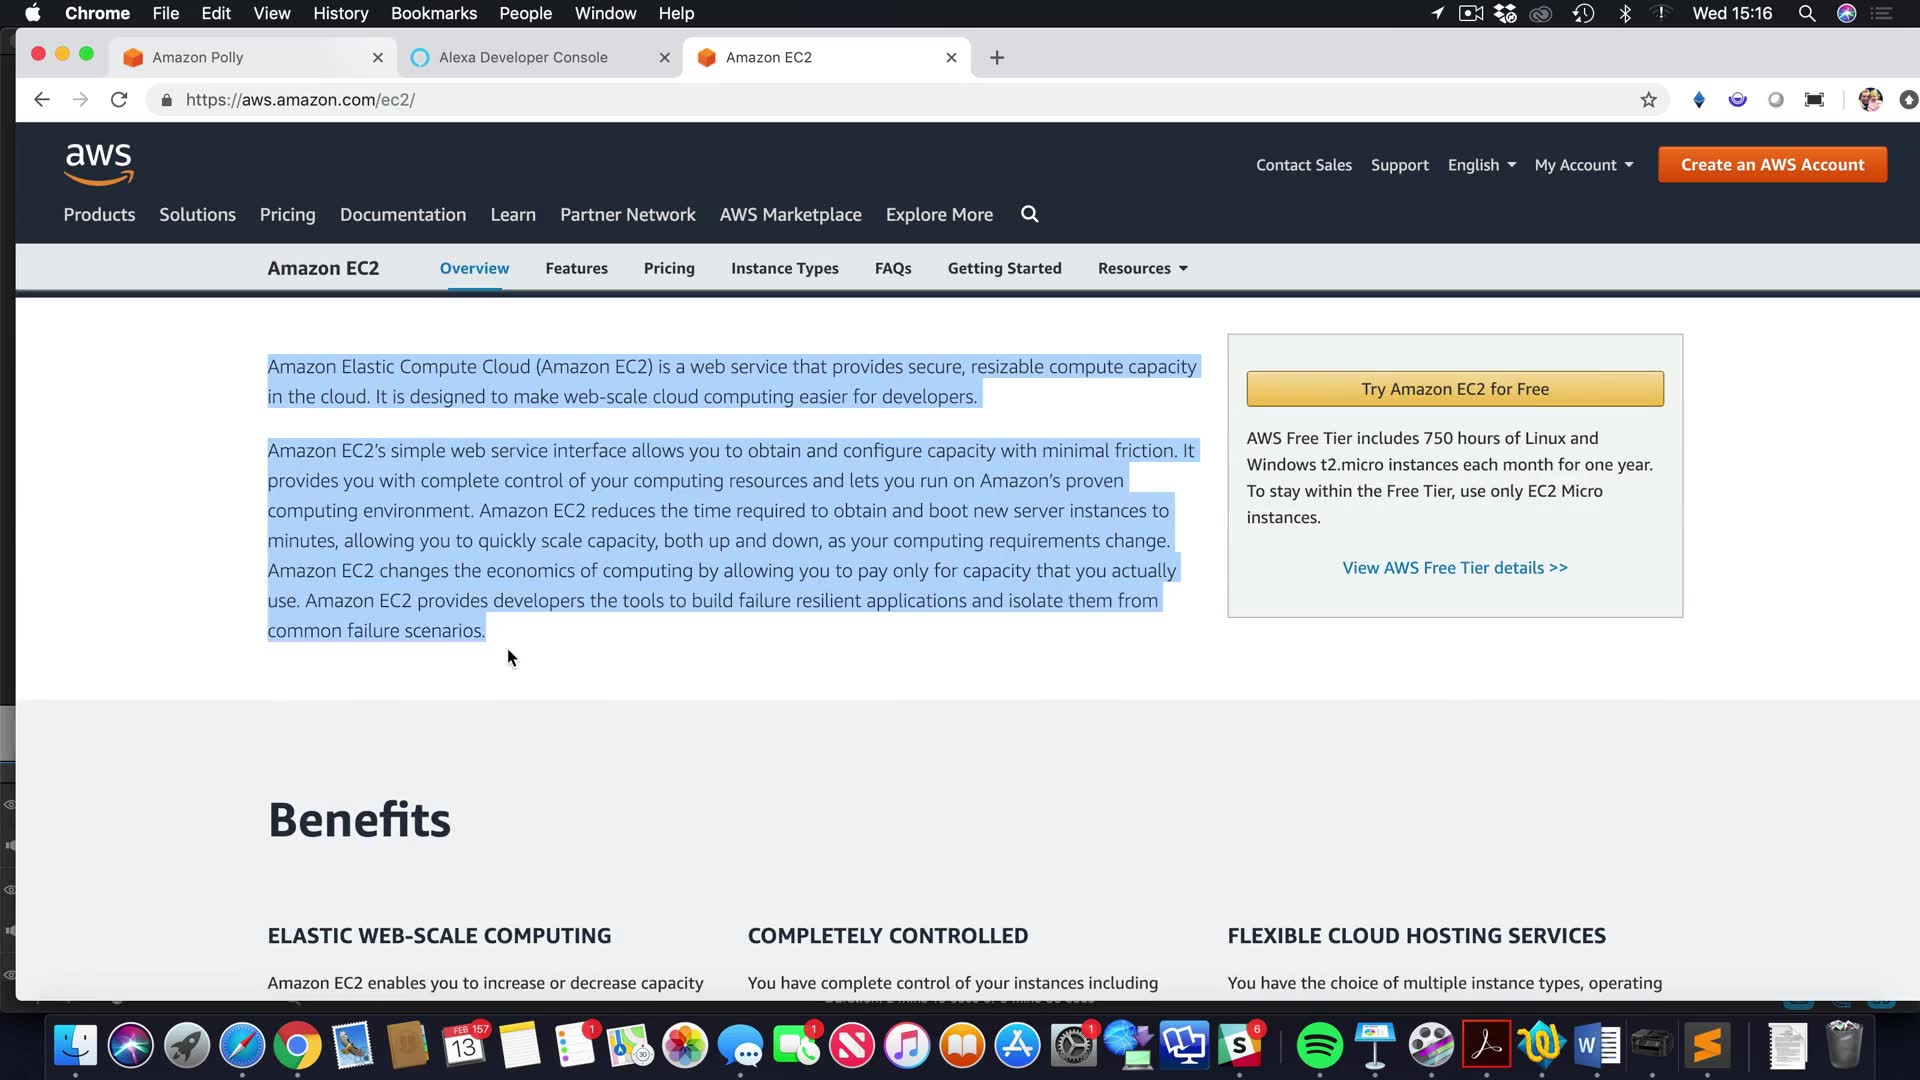
Task: Click the Chrome profile avatar icon
Action: pyautogui.click(x=1870, y=100)
